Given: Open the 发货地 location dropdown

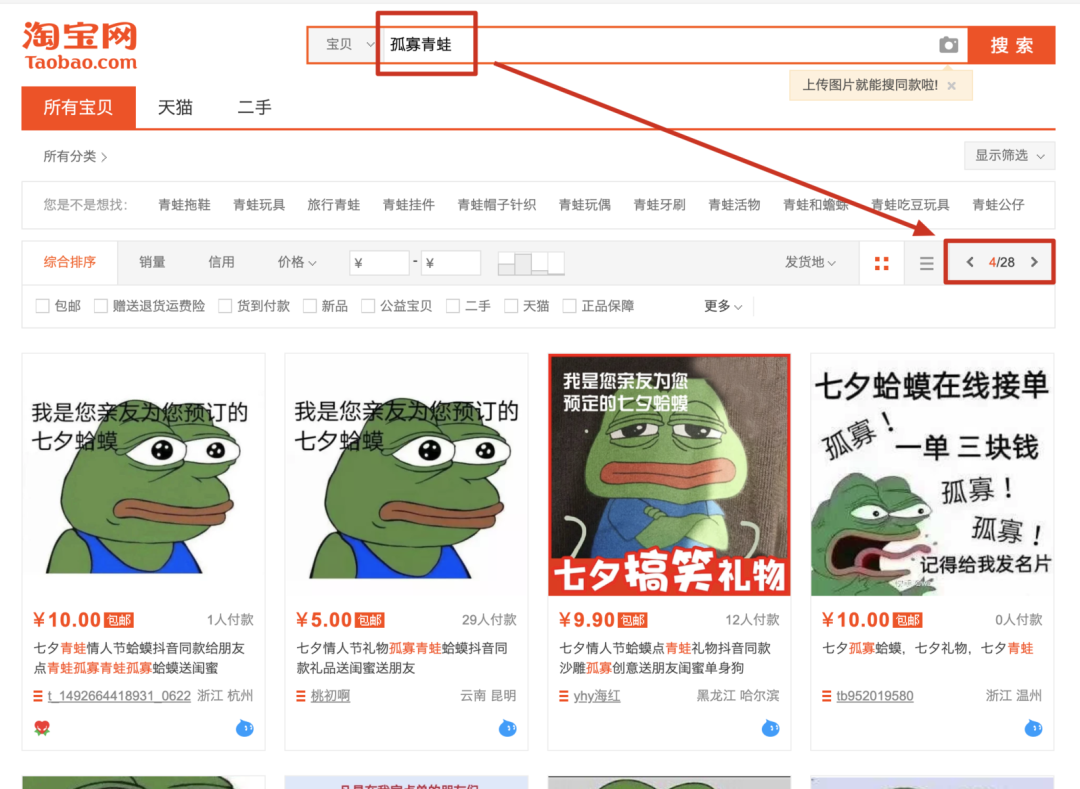Looking at the screenshot, I should [810, 262].
